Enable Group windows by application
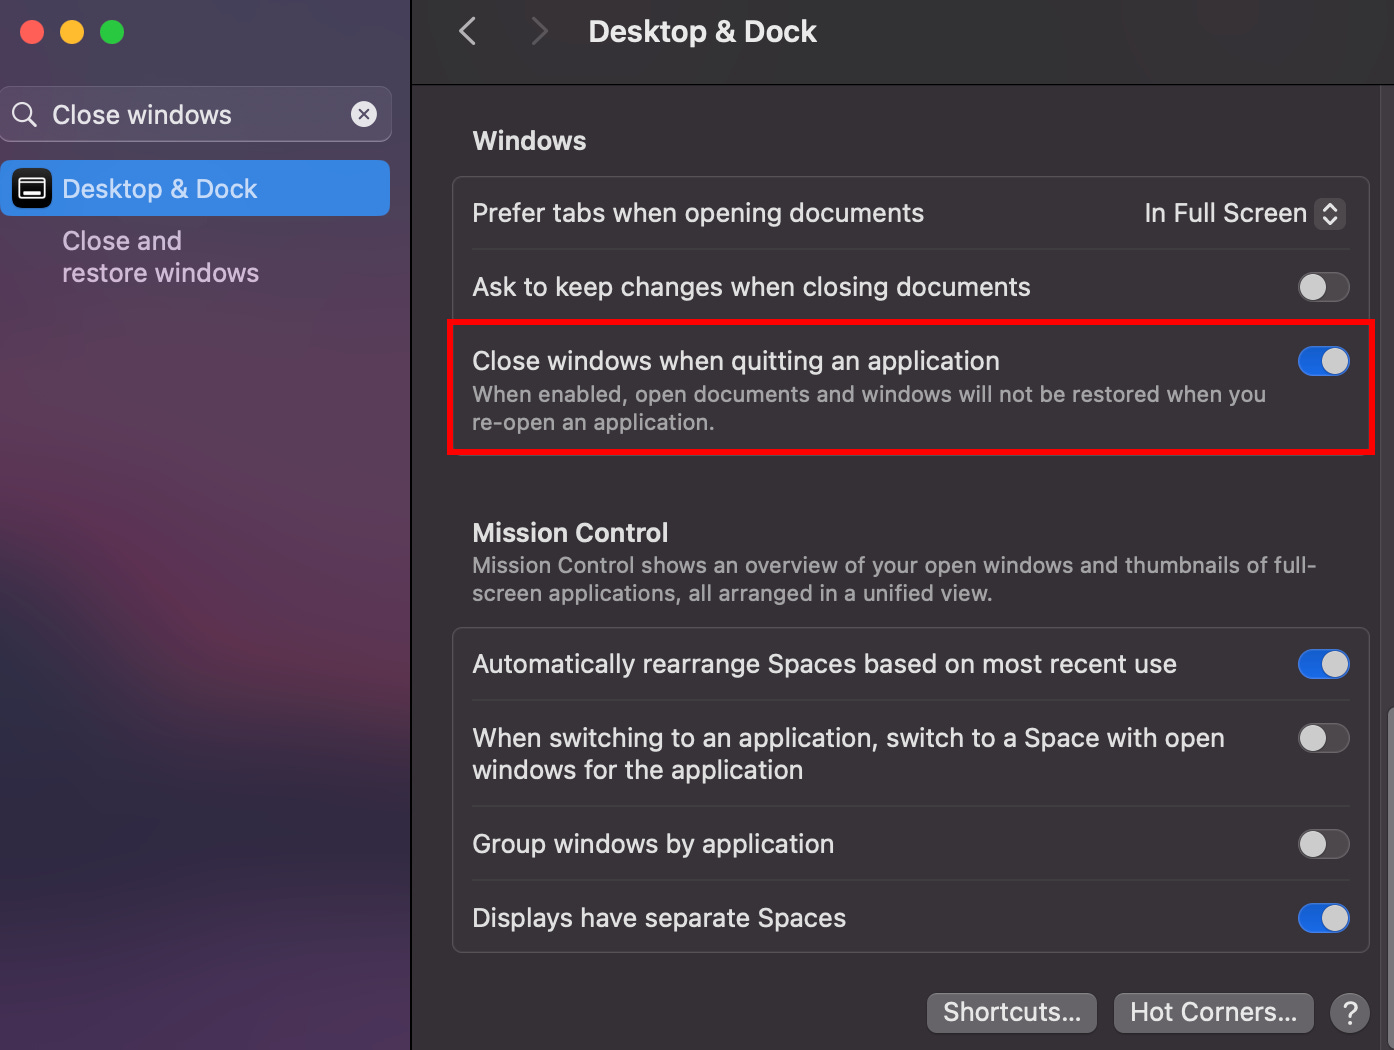The height and width of the screenshot is (1050, 1394). pyautogui.click(x=1323, y=844)
